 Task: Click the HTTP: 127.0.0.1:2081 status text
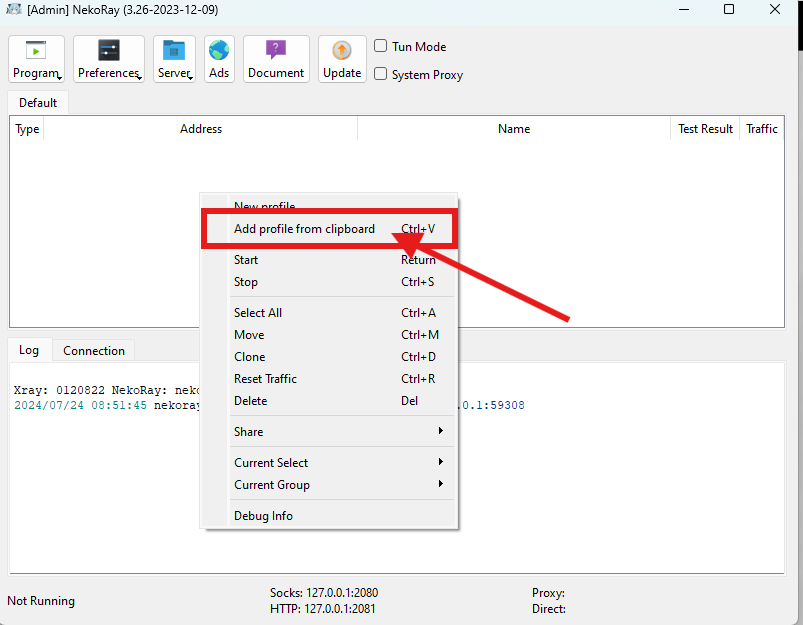click(x=323, y=609)
